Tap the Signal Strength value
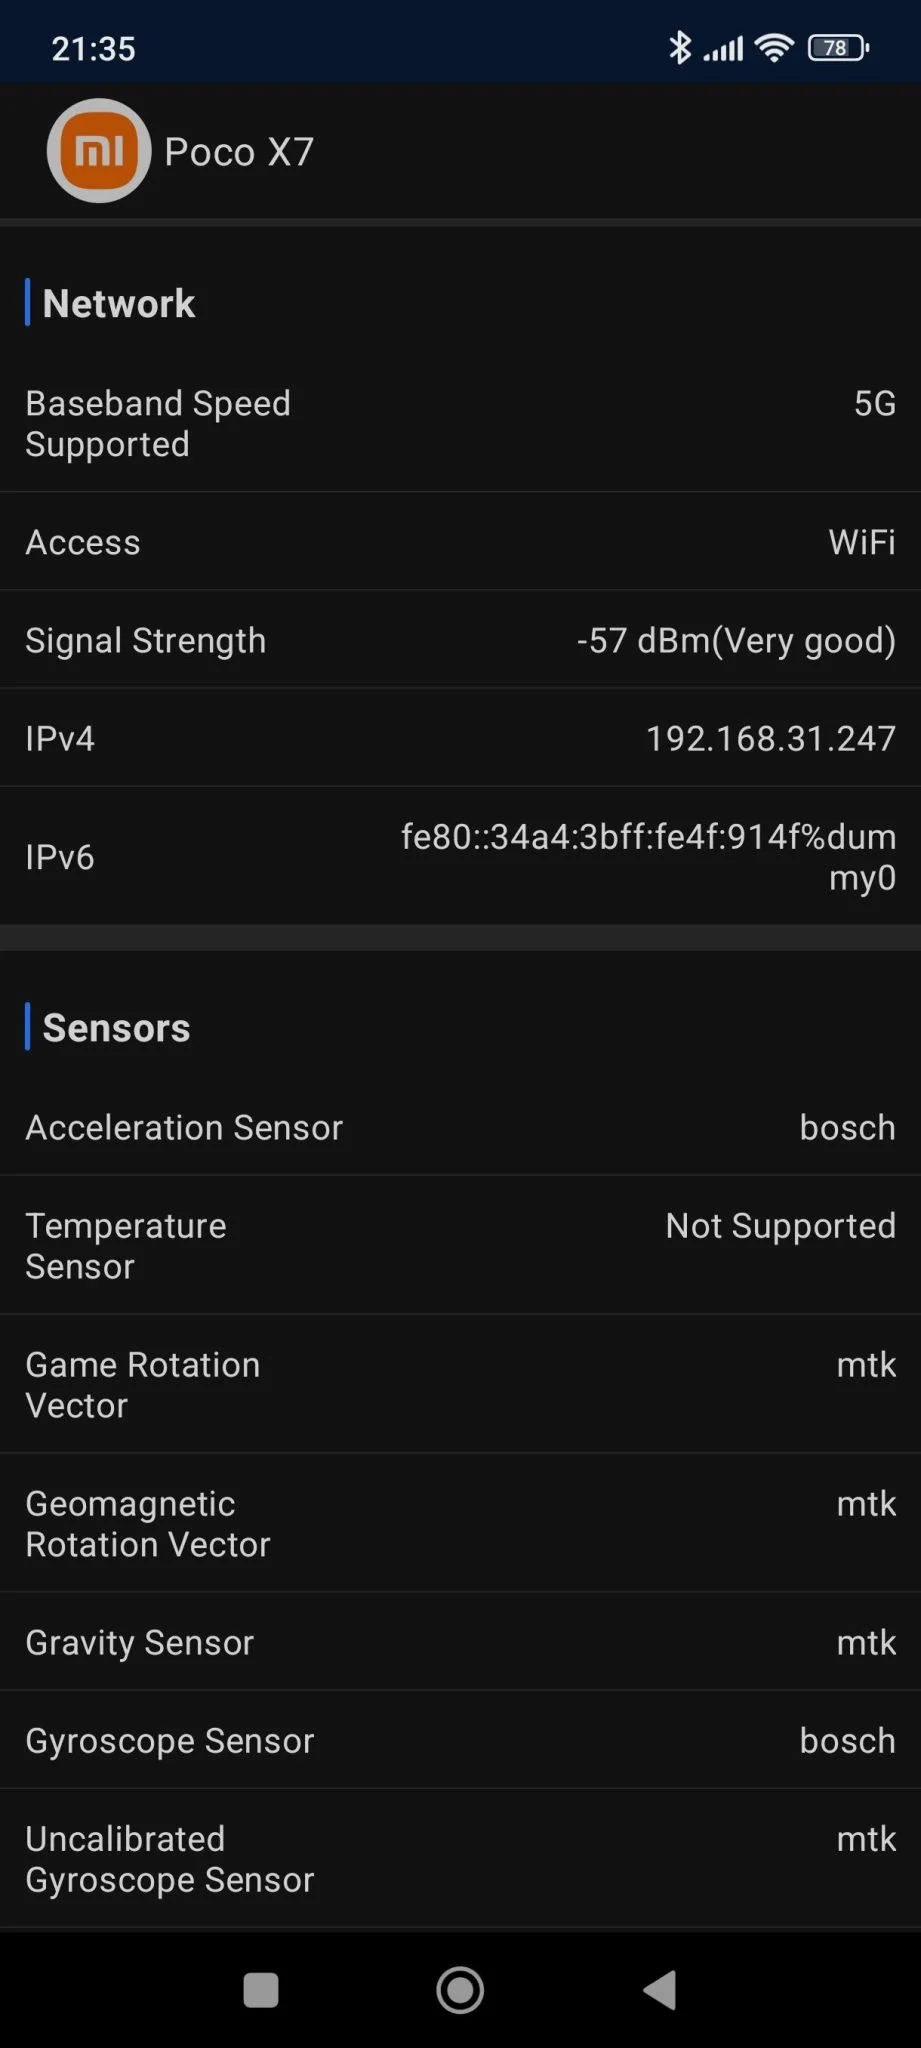The image size is (921, 2048). pyautogui.click(x=736, y=640)
